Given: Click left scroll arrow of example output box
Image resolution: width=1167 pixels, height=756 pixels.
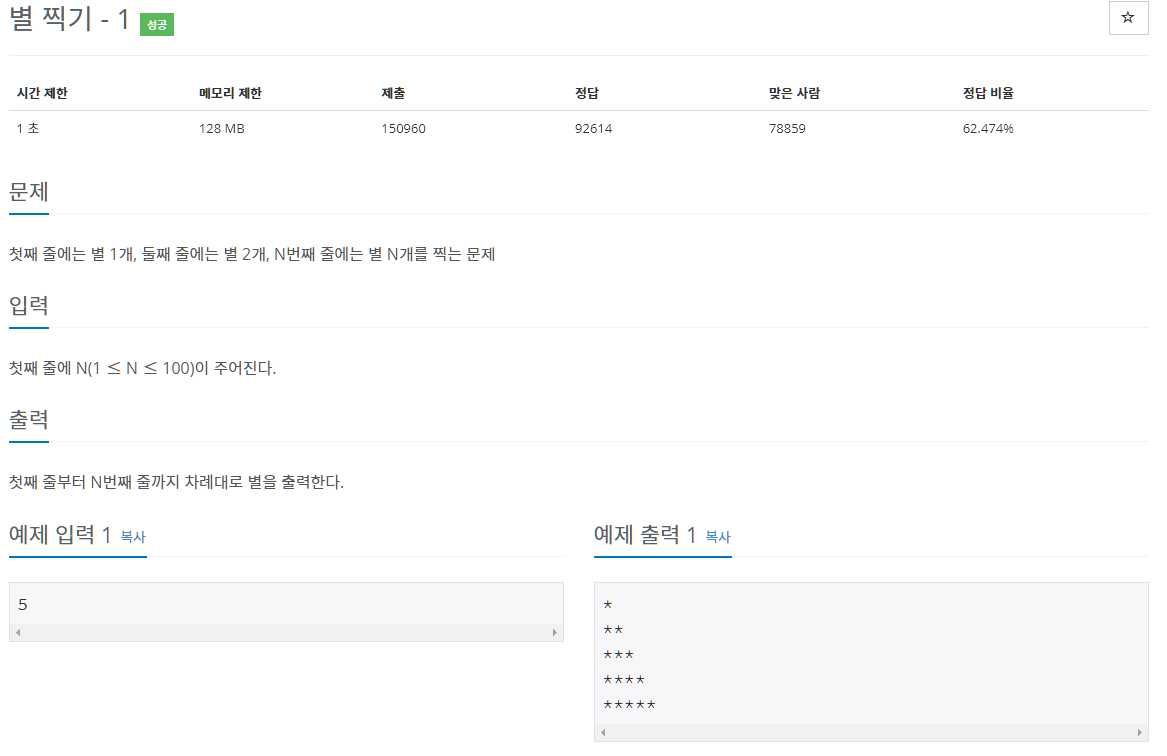Looking at the screenshot, I should pyautogui.click(x=603, y=732).
